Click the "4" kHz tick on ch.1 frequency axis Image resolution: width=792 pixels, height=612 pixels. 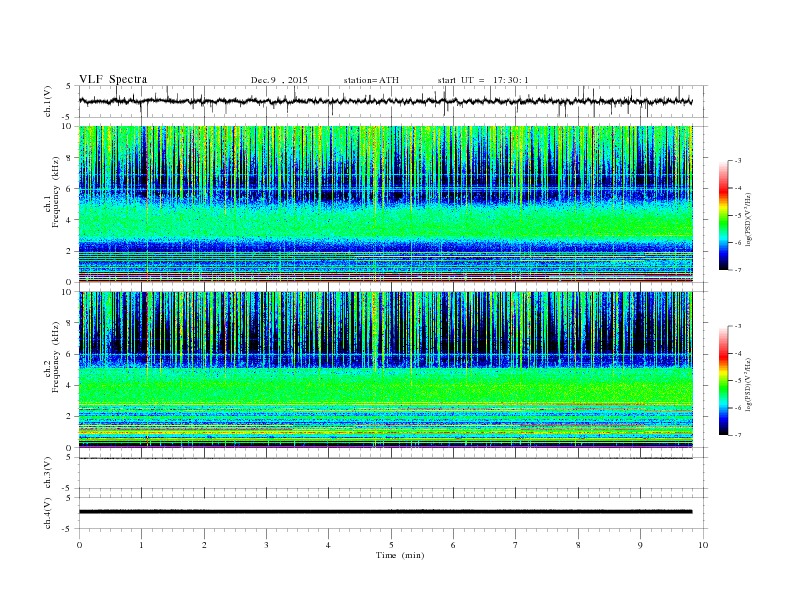coord(69,220)
